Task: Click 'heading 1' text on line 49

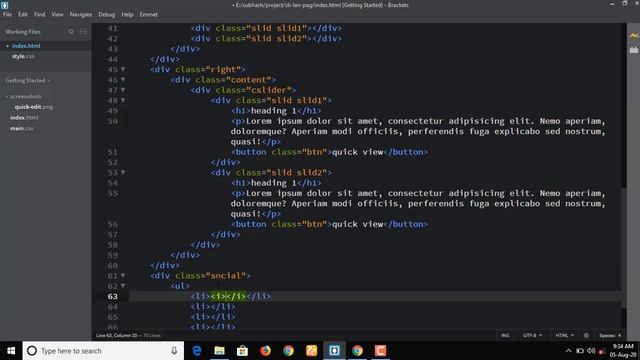Action: coord(274,111)
